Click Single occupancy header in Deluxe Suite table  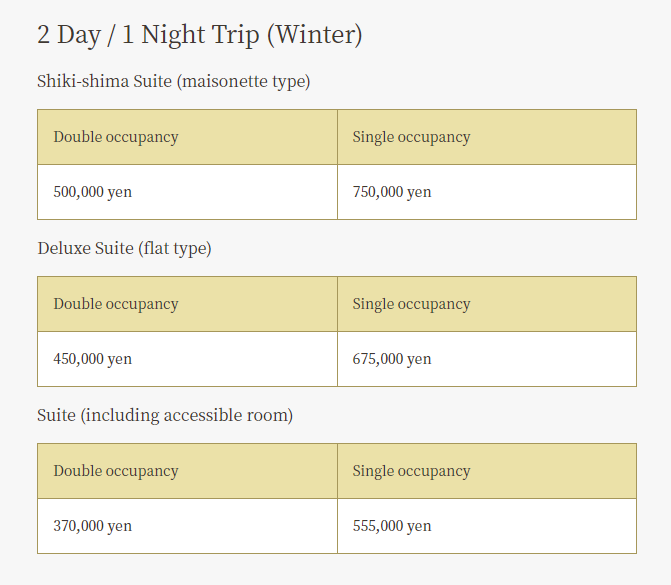[x=411, y=304]
